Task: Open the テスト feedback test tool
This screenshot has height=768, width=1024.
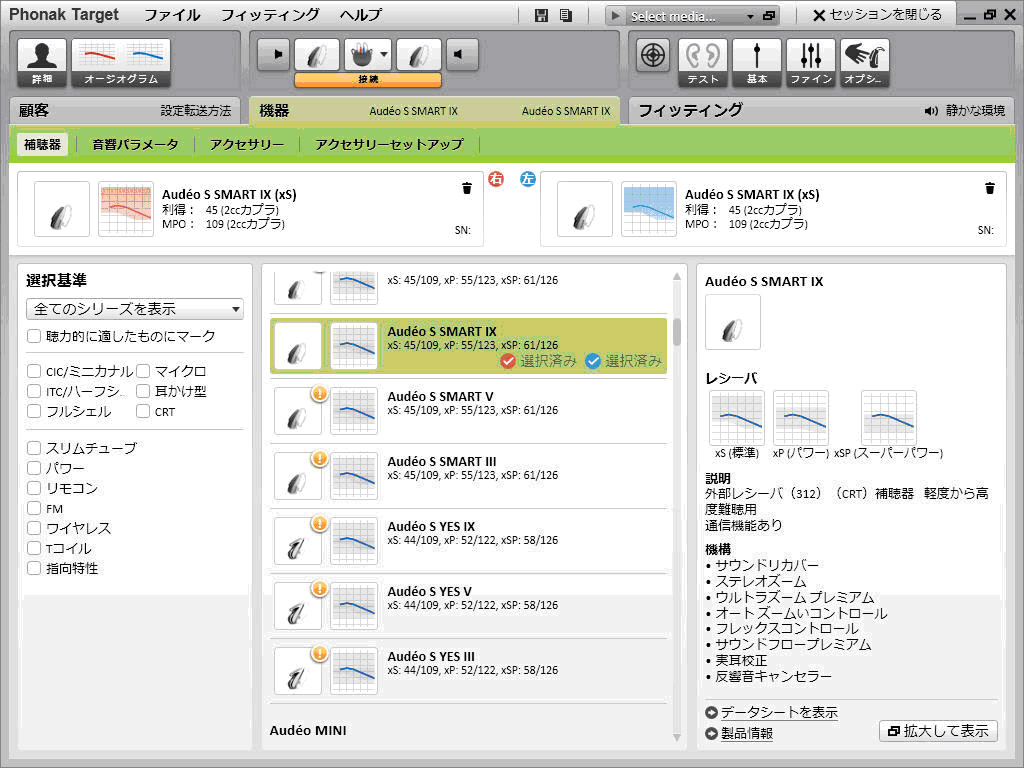Action: coord(703,62)
